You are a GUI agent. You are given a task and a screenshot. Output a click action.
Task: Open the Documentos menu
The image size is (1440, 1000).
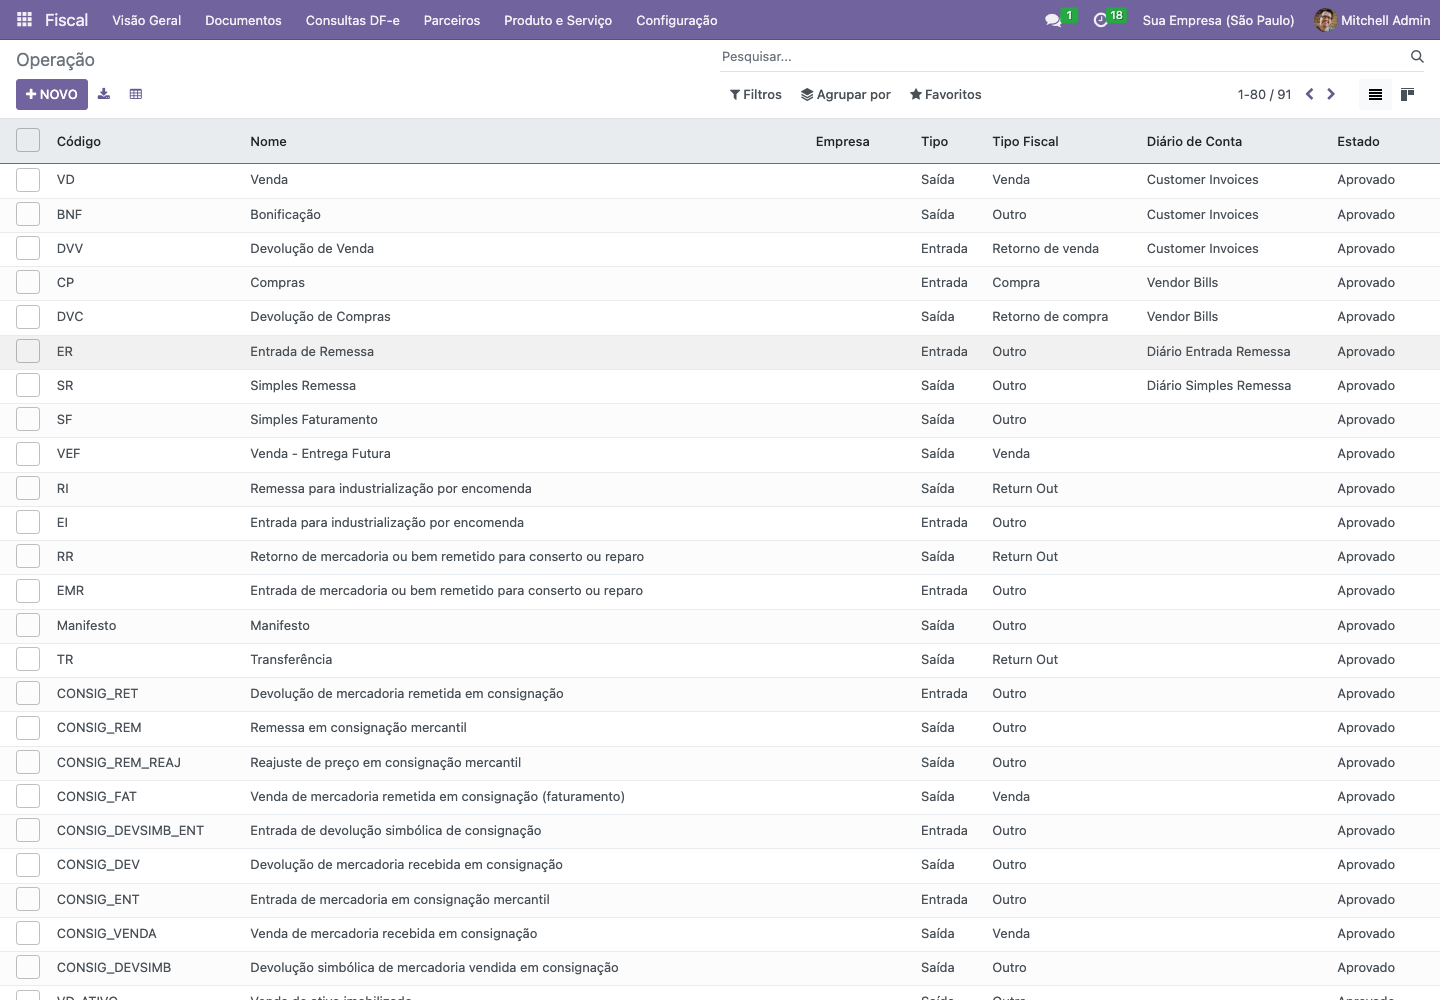243,20
